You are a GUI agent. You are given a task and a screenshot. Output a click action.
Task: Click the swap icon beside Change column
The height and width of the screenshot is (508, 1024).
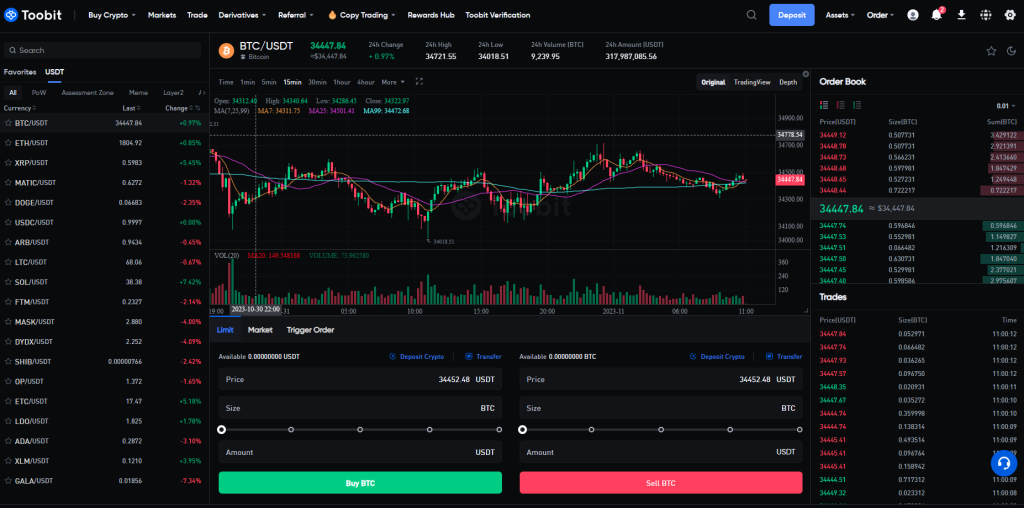(197, 108)
